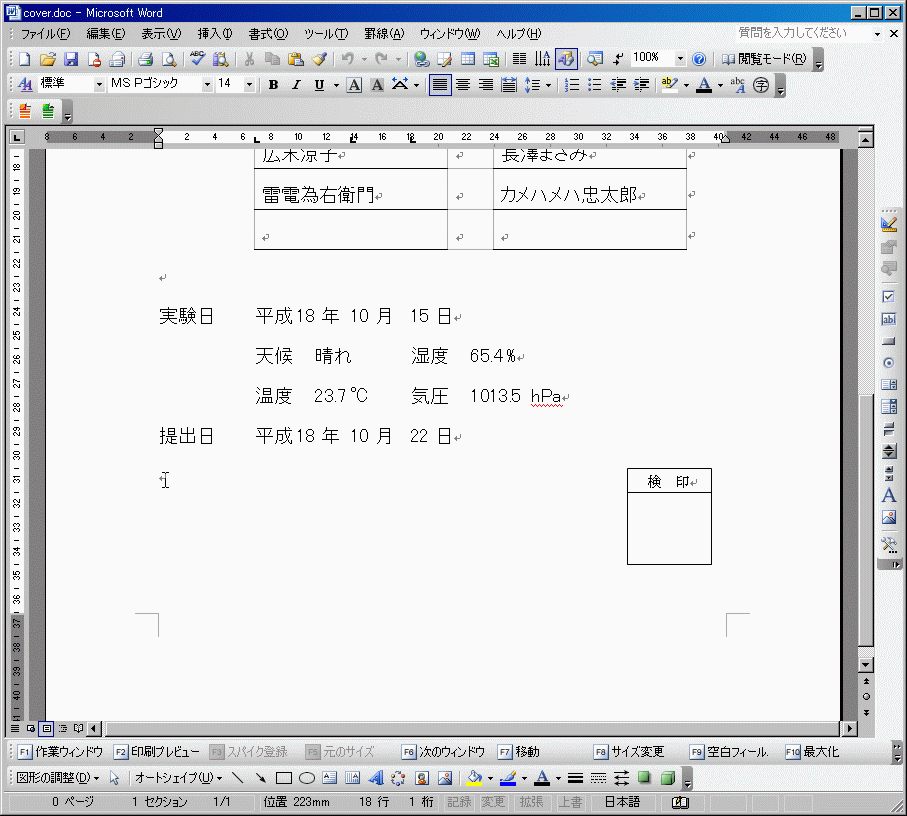Open the 挿入 (Insert) menu
The width and height of the screenshot is (907, 816).
pos(214,34)
